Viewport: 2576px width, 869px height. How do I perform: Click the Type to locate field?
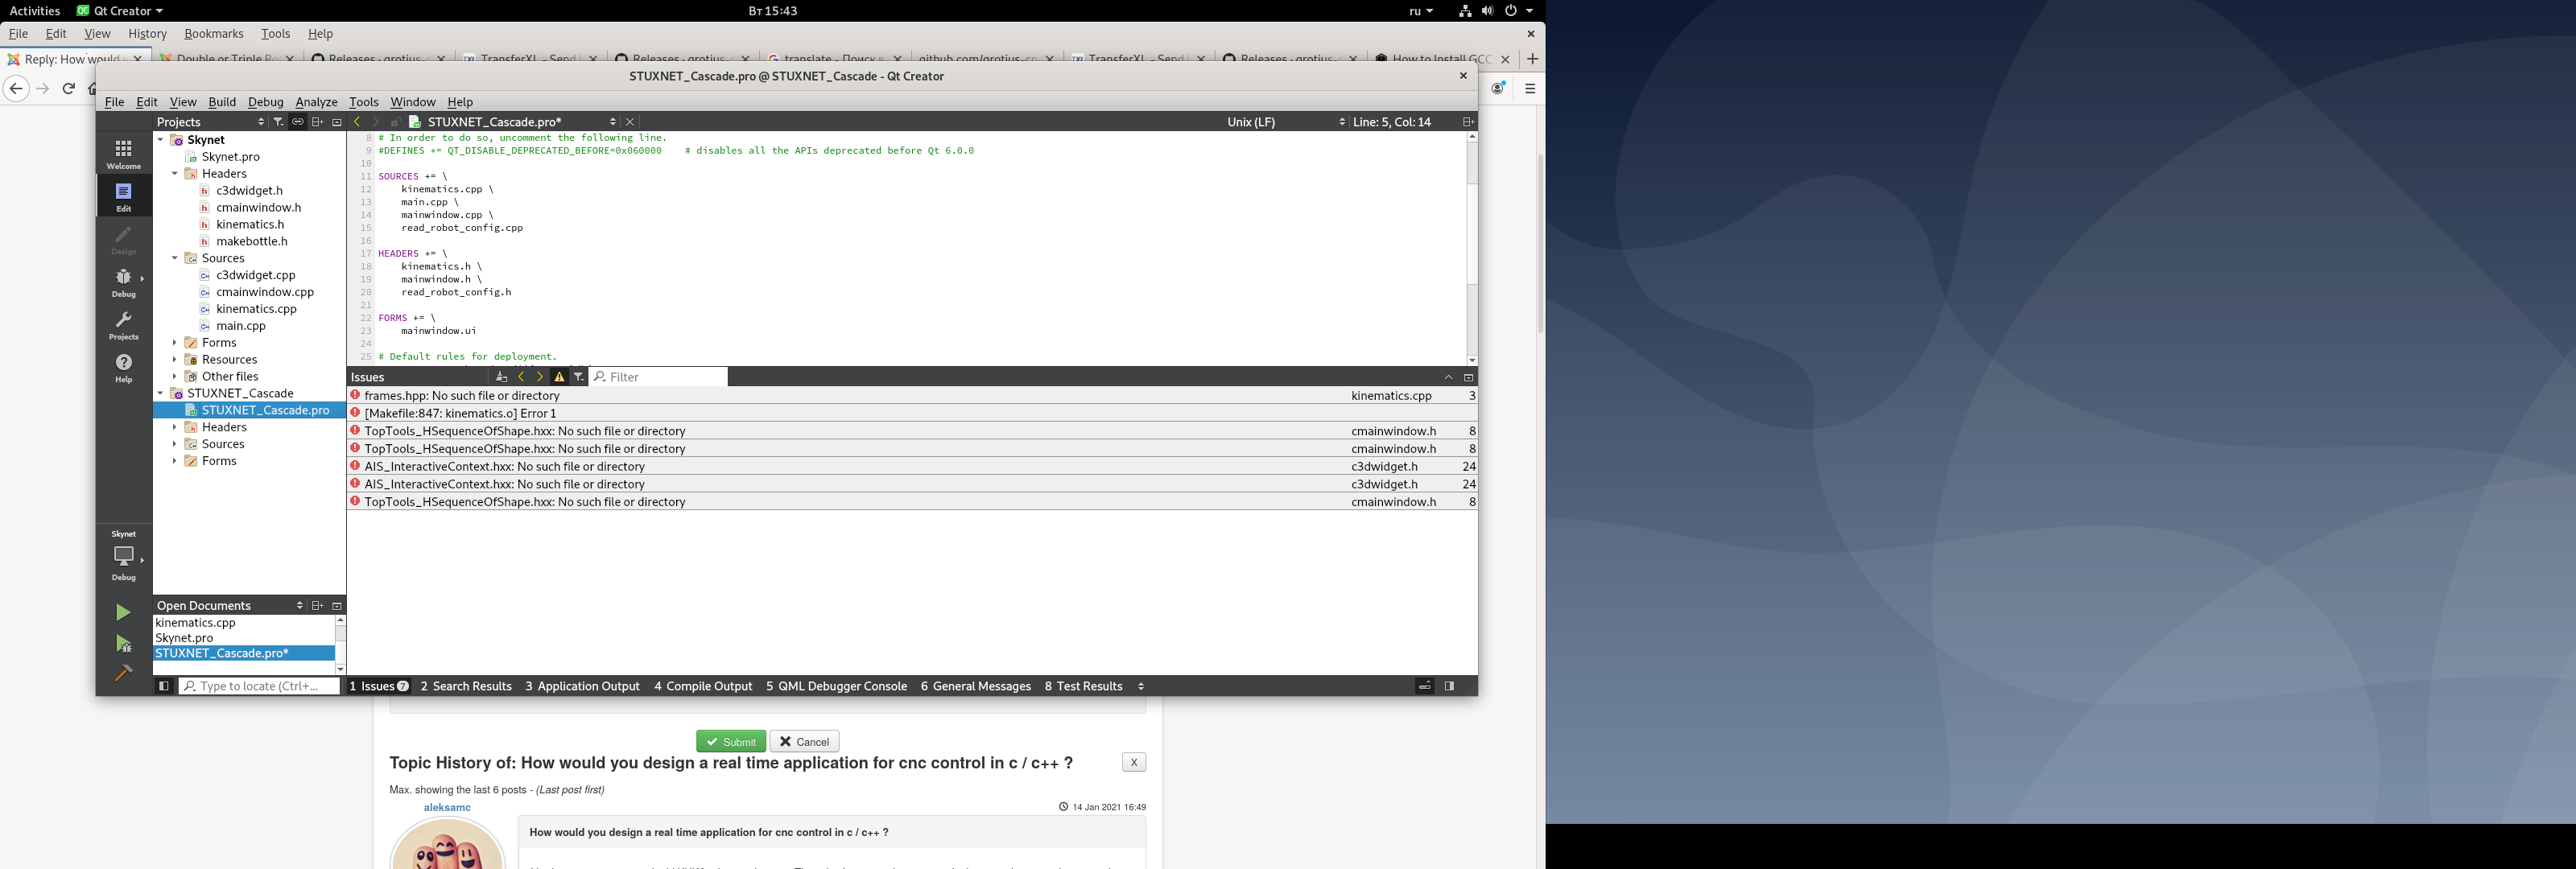(259, 686)
